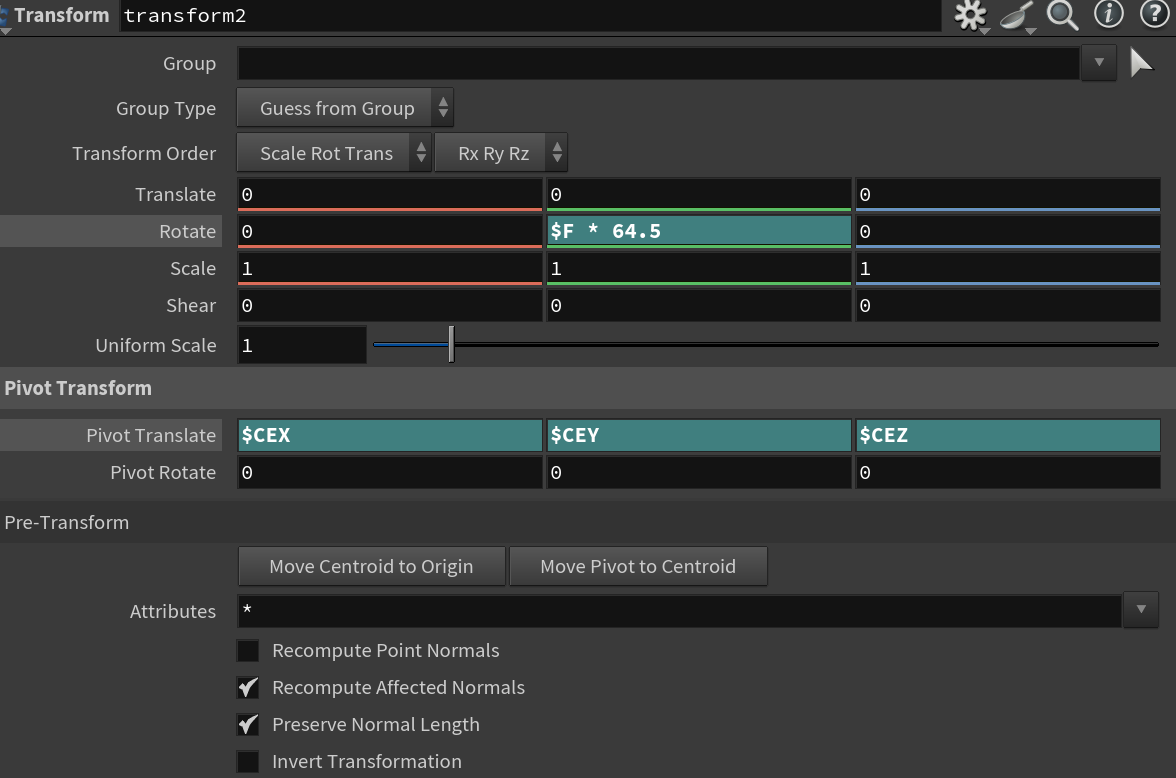Open Scale Rot Trans order dropdown

click(334, 153)
